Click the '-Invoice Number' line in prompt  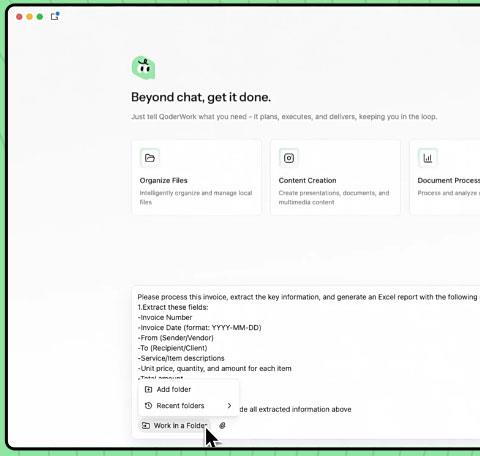point(165,317)
